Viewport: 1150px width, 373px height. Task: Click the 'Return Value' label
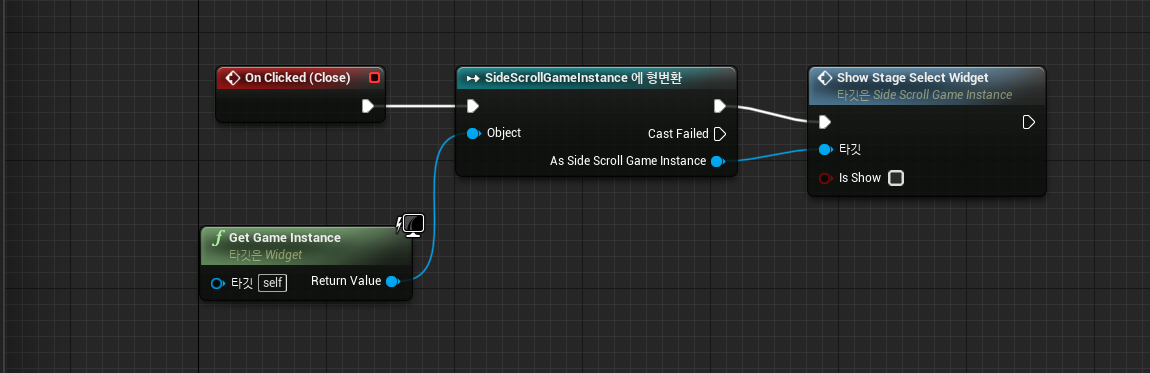[346, 281]
